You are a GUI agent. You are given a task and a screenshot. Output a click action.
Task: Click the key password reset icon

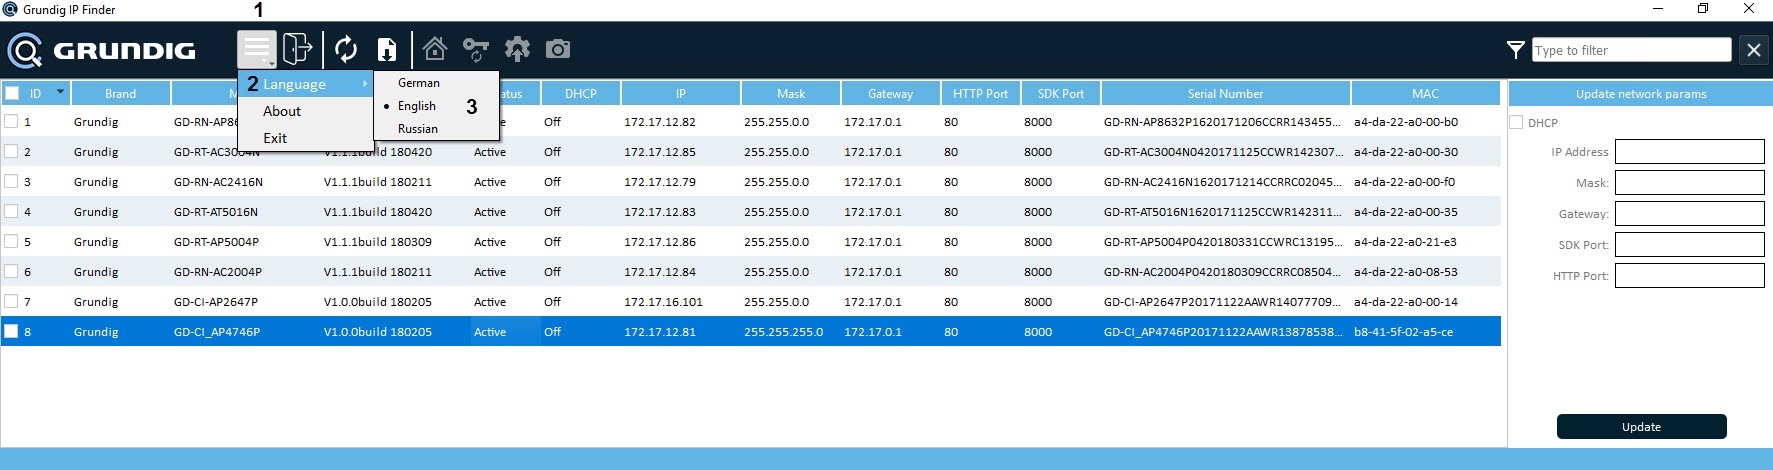click(x=475, y=49)
